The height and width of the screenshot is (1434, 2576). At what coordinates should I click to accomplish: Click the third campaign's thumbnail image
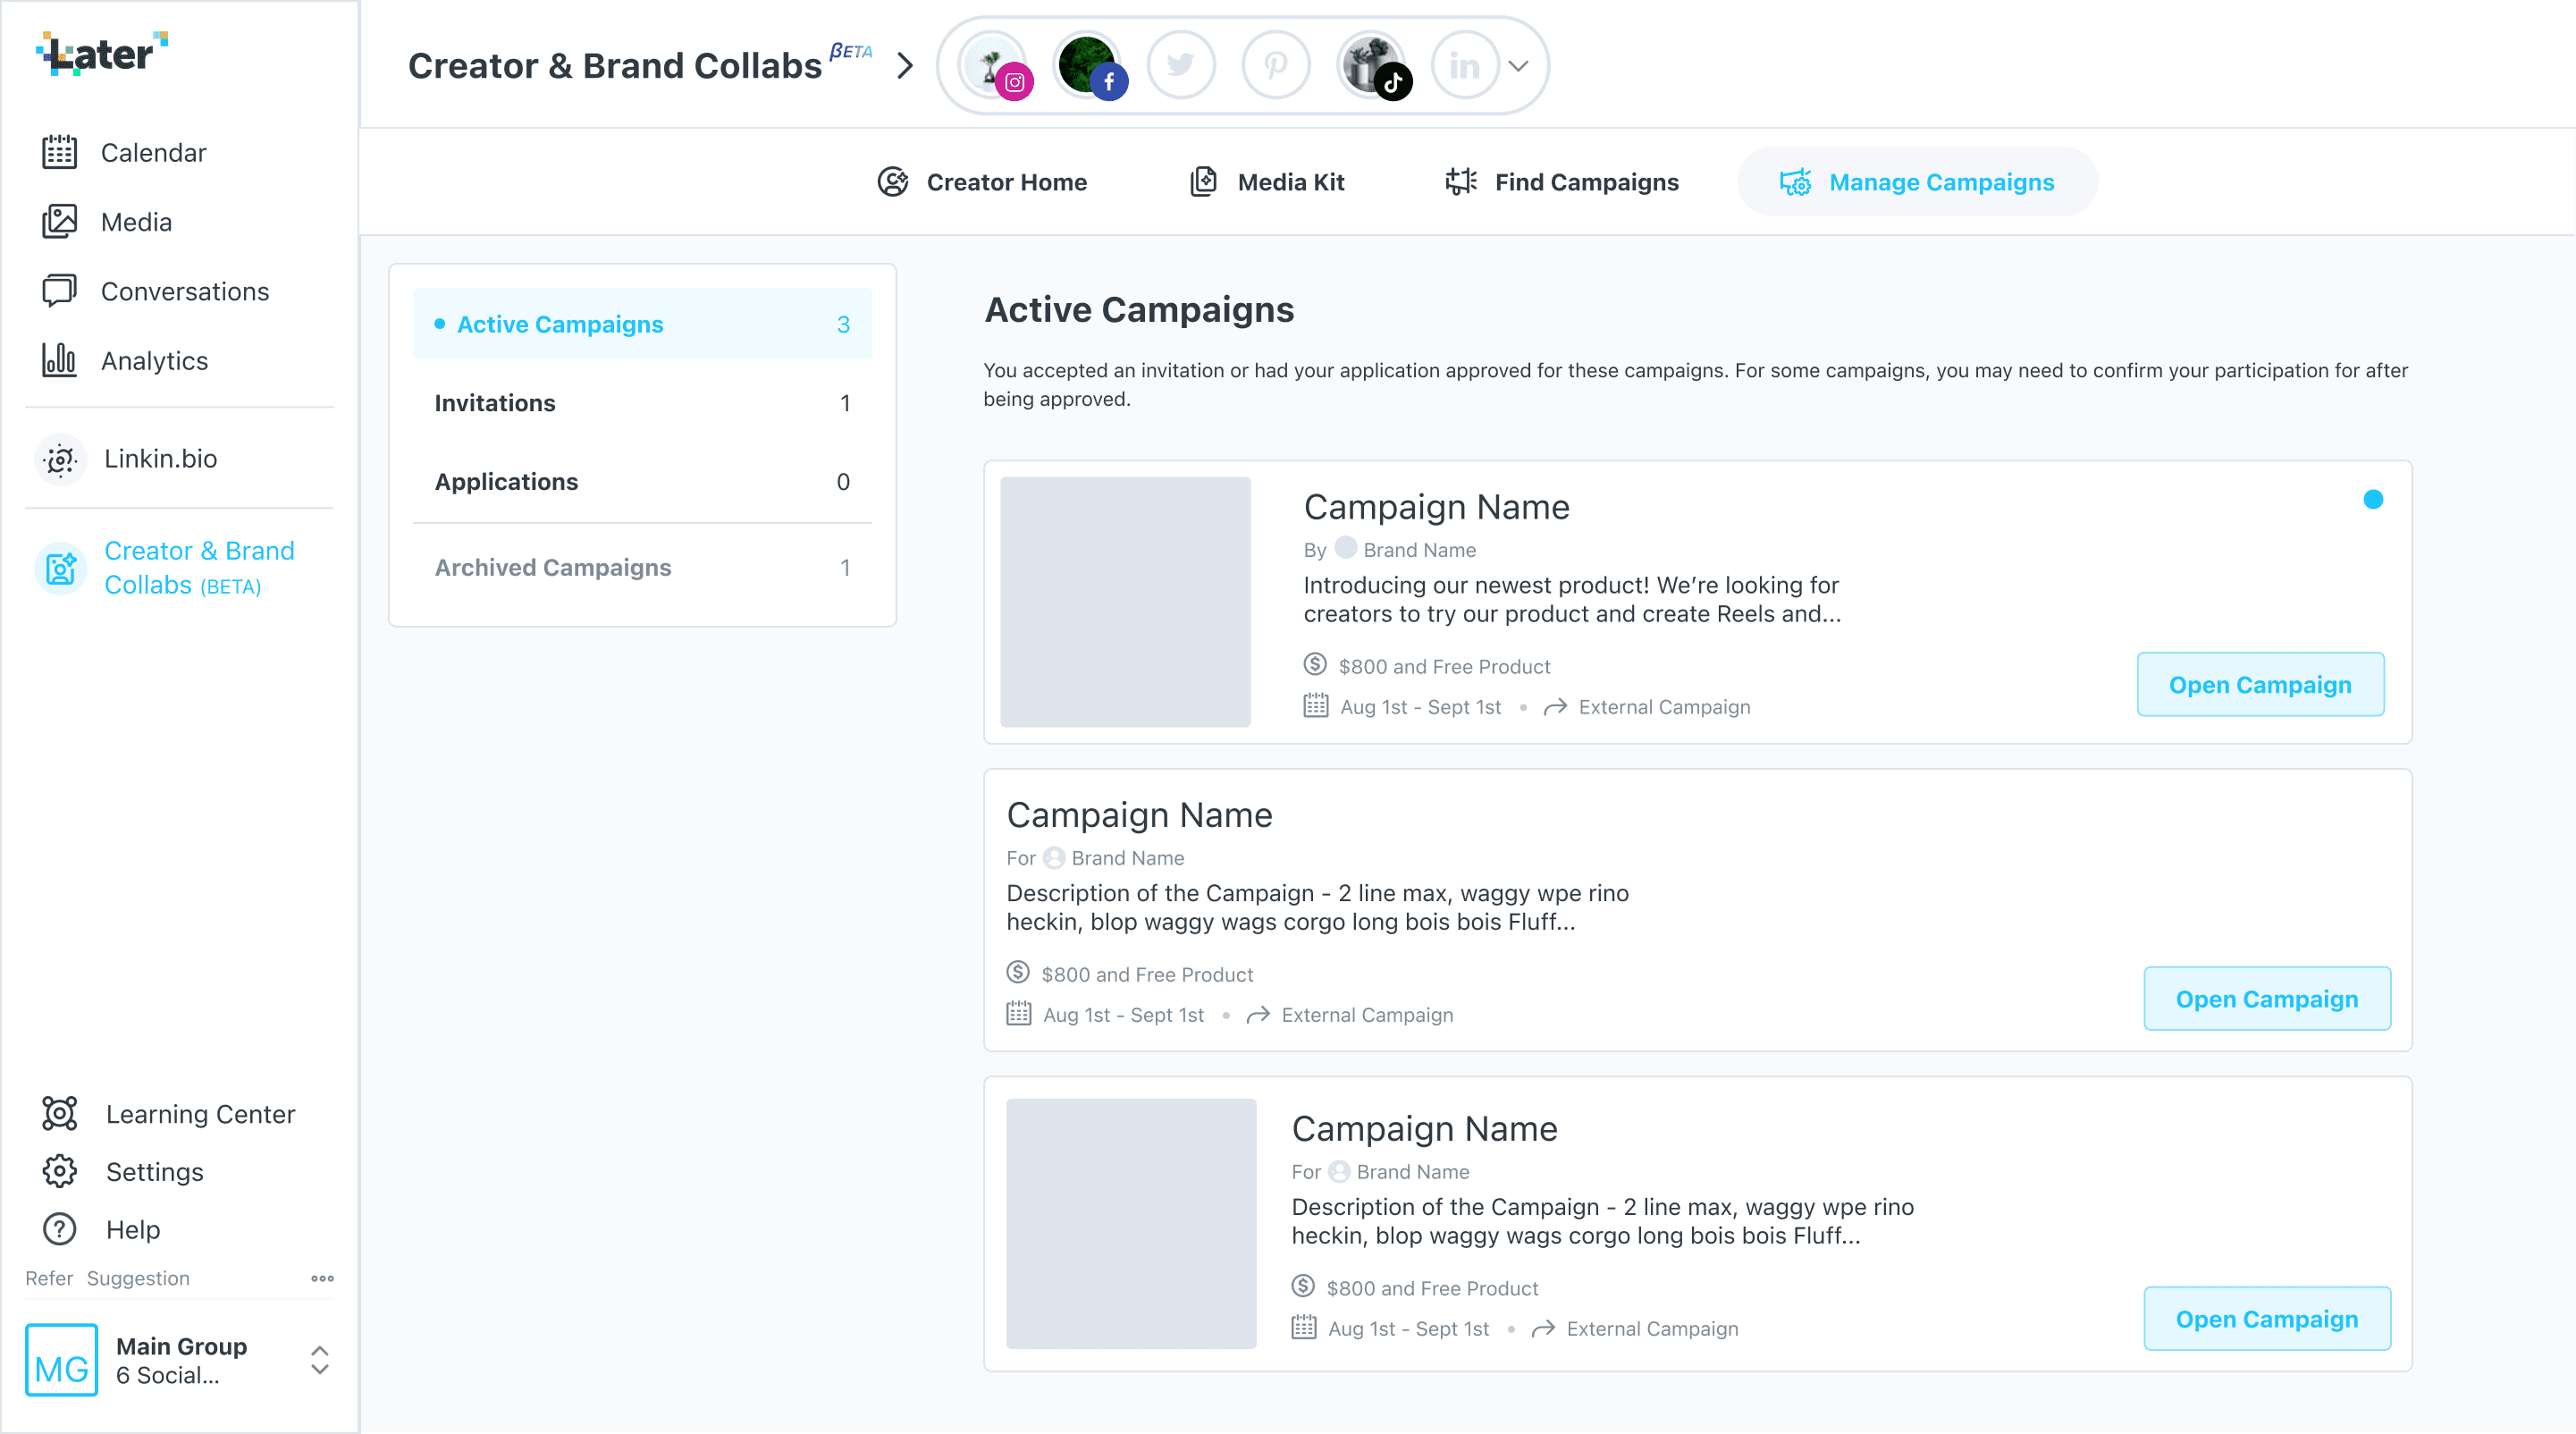tap(1130, 1223)
